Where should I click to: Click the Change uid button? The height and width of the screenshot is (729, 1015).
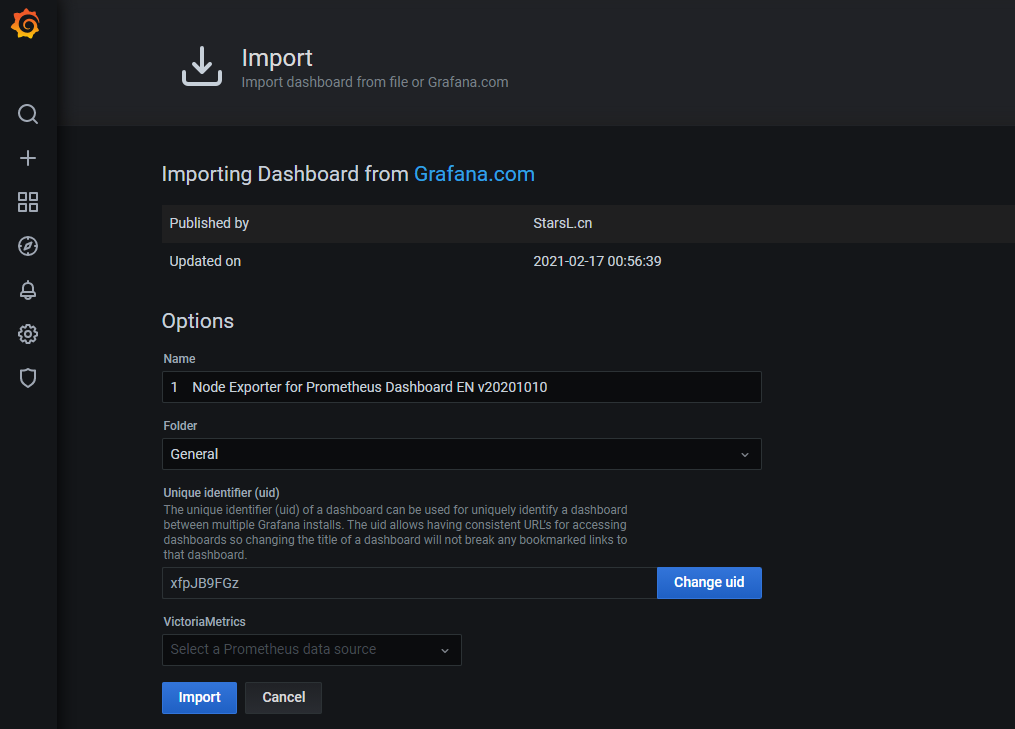point(709,583)
